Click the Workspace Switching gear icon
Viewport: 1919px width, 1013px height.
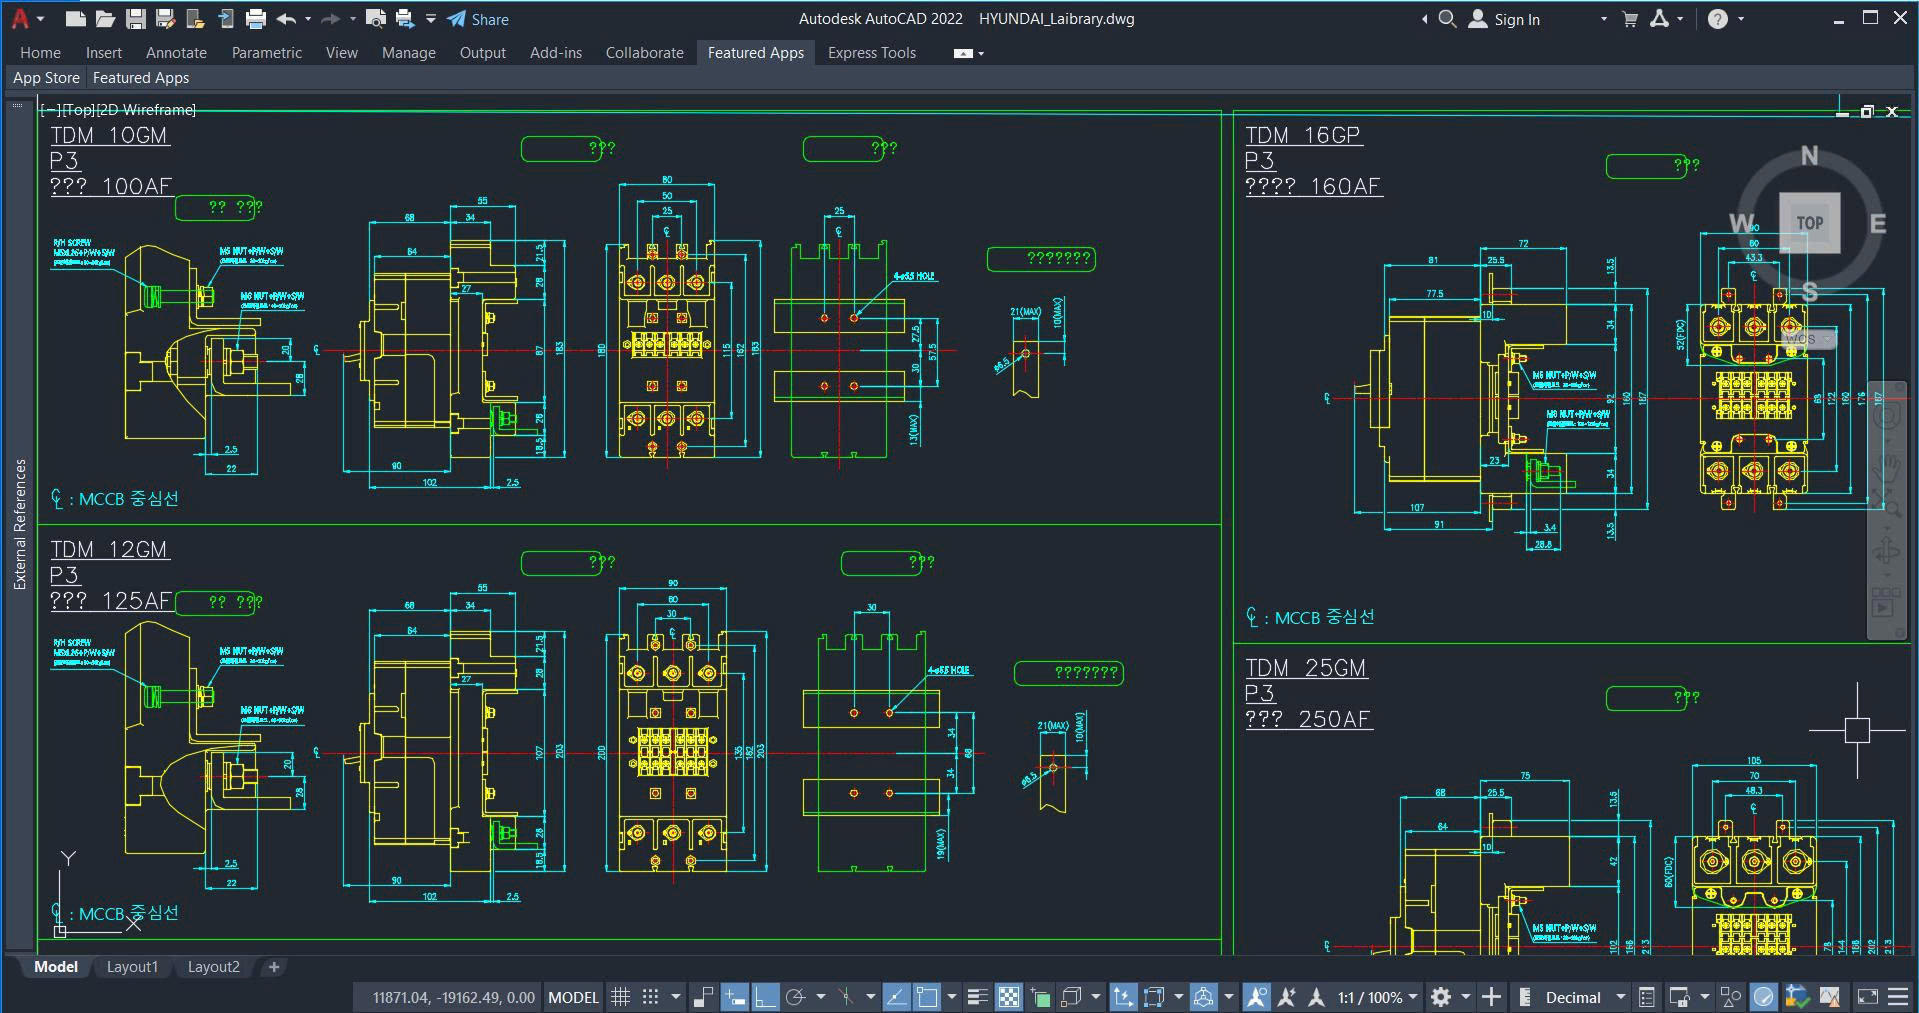[1440, 997]
